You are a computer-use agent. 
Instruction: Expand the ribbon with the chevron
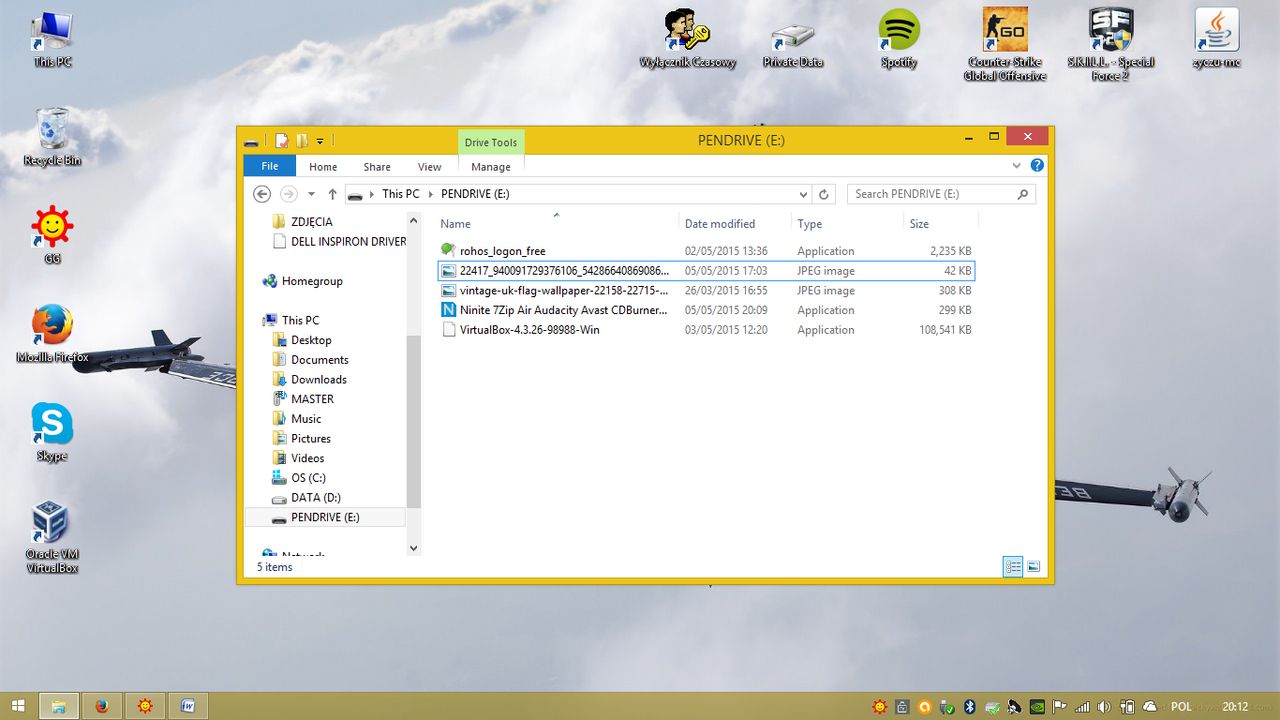1017,166
